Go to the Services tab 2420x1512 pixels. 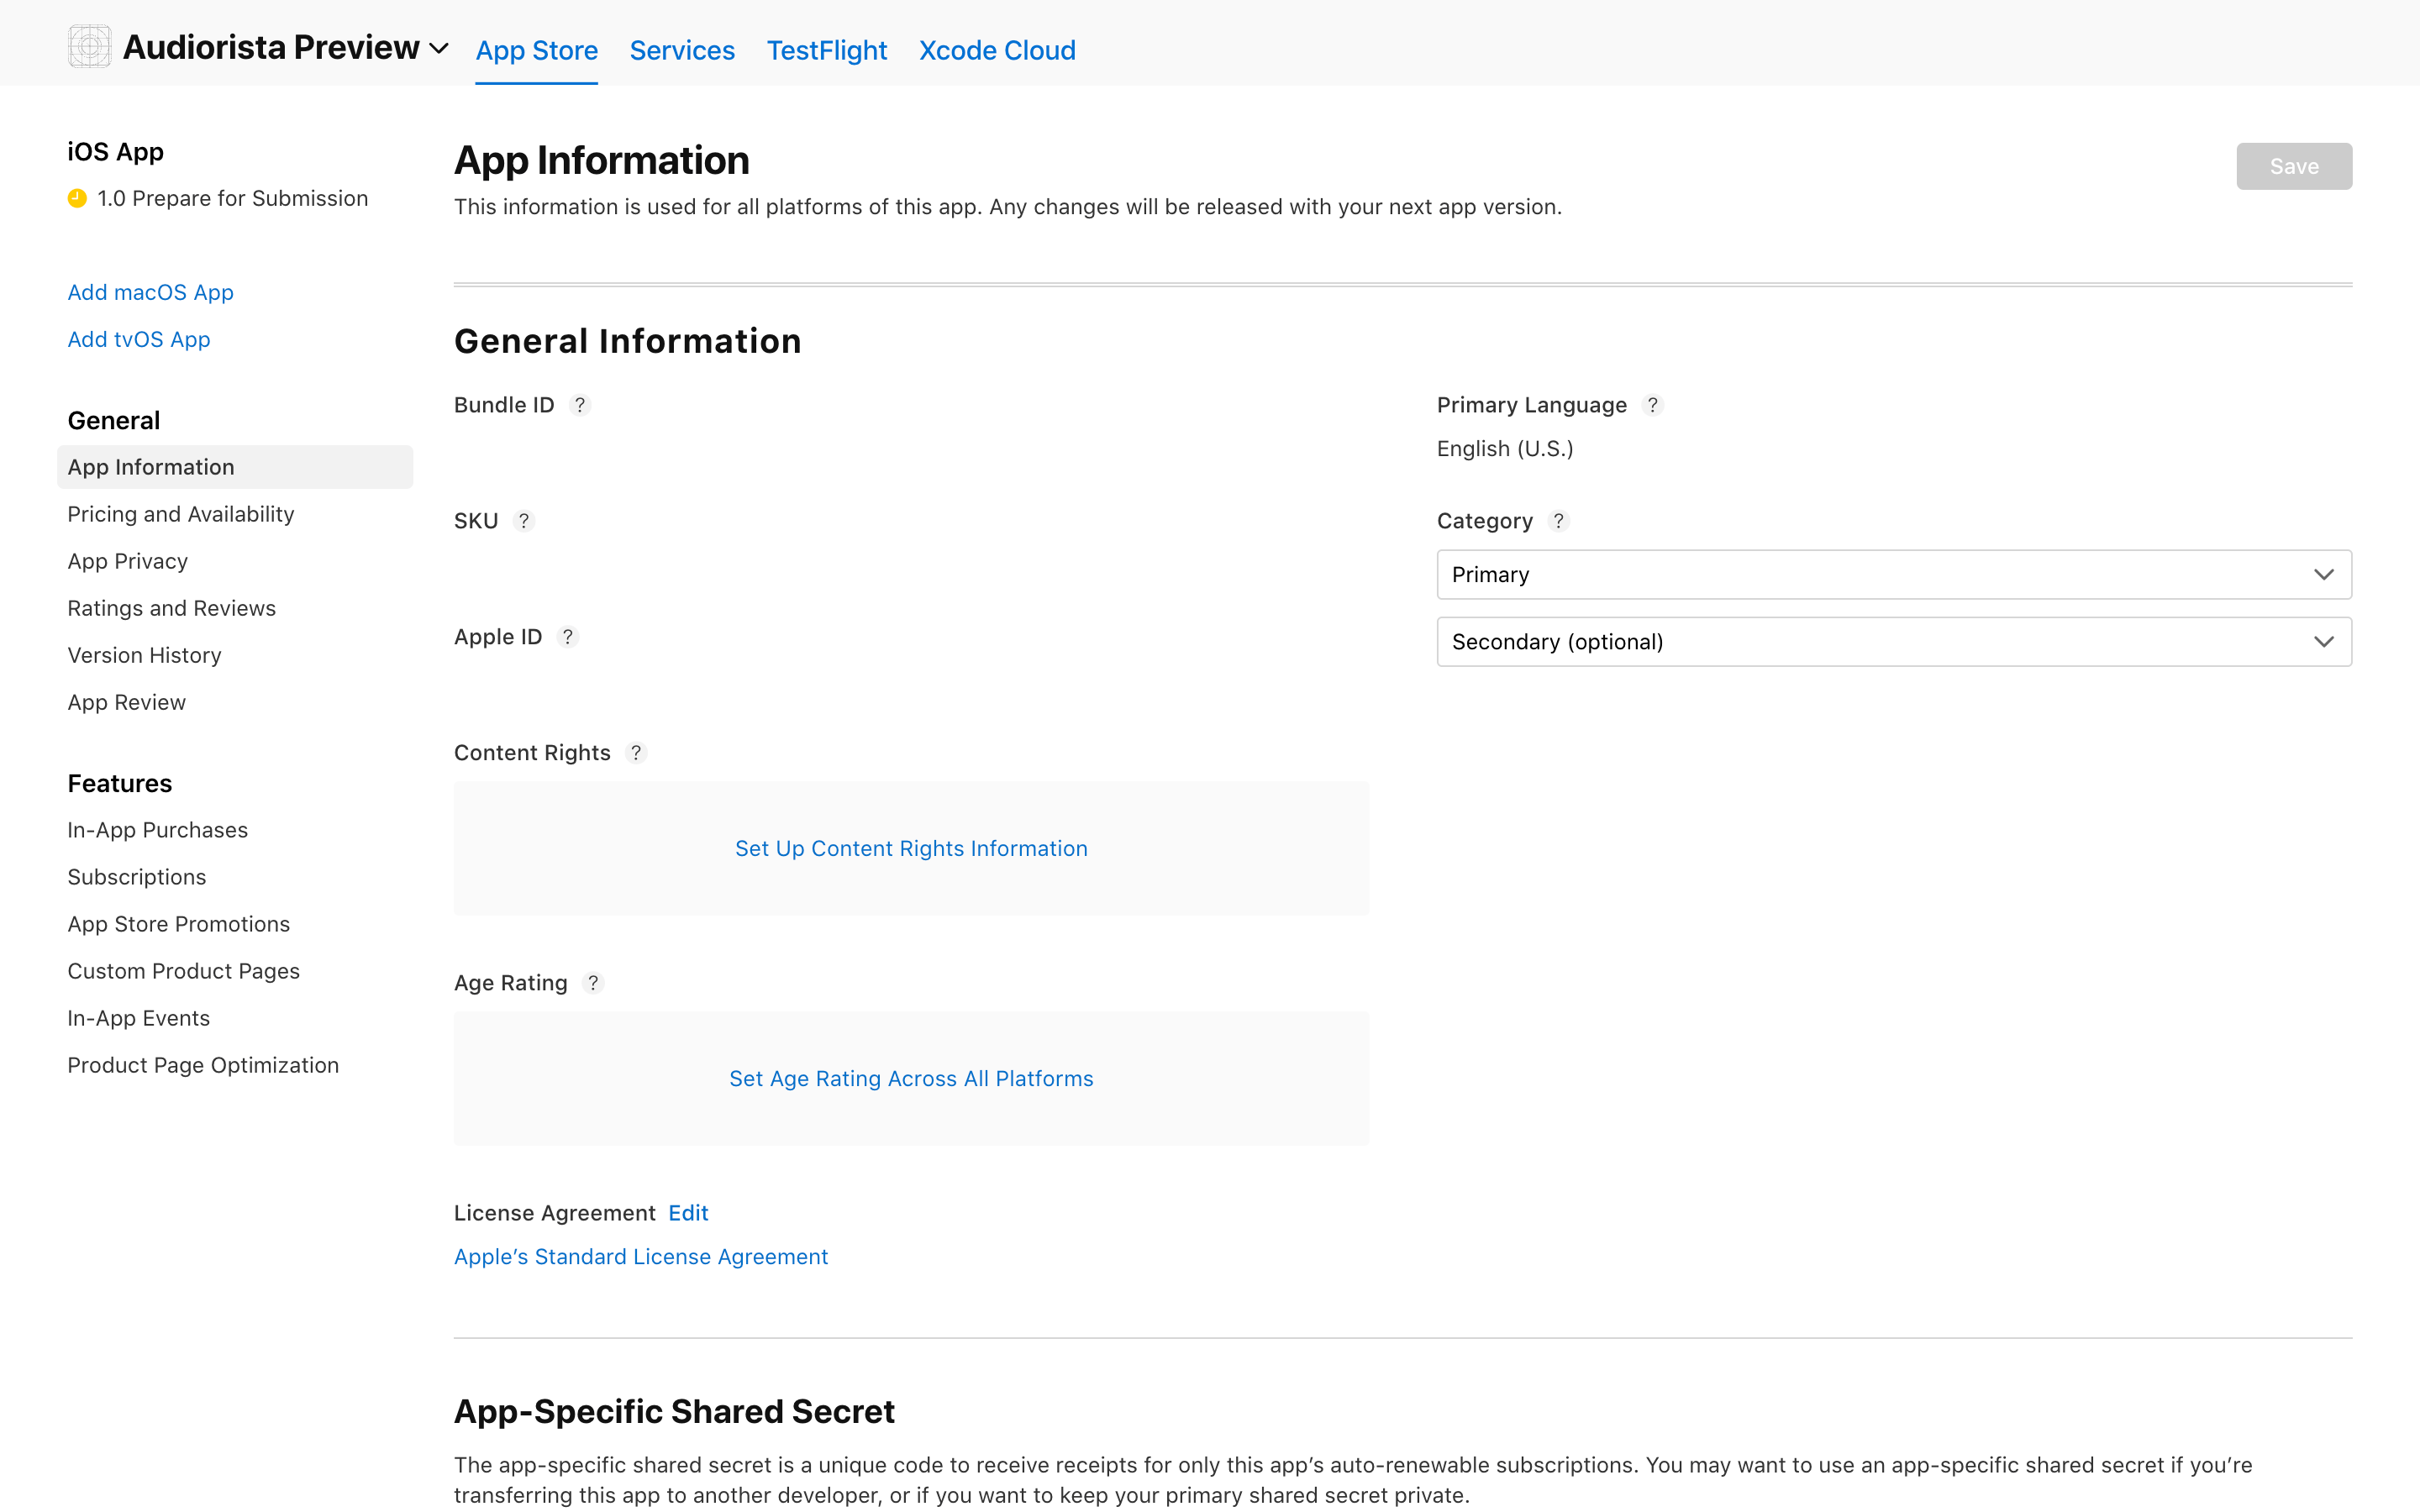pyautogui.click(x=681, y=50)
